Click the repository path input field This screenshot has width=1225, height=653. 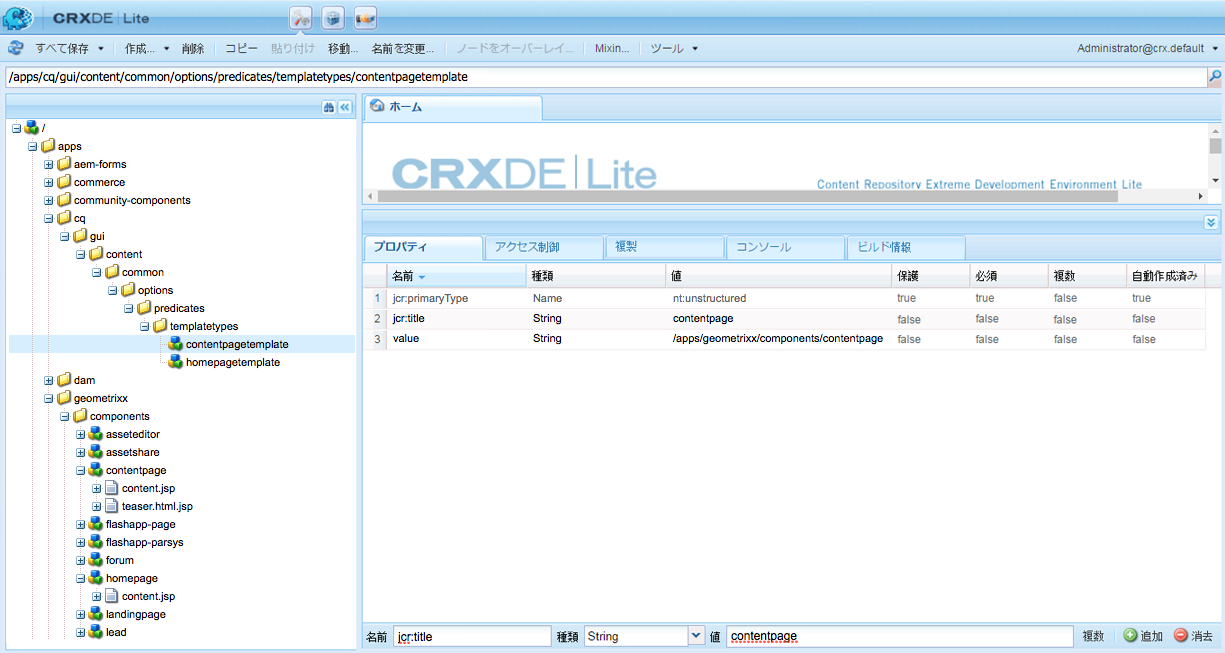605,76
